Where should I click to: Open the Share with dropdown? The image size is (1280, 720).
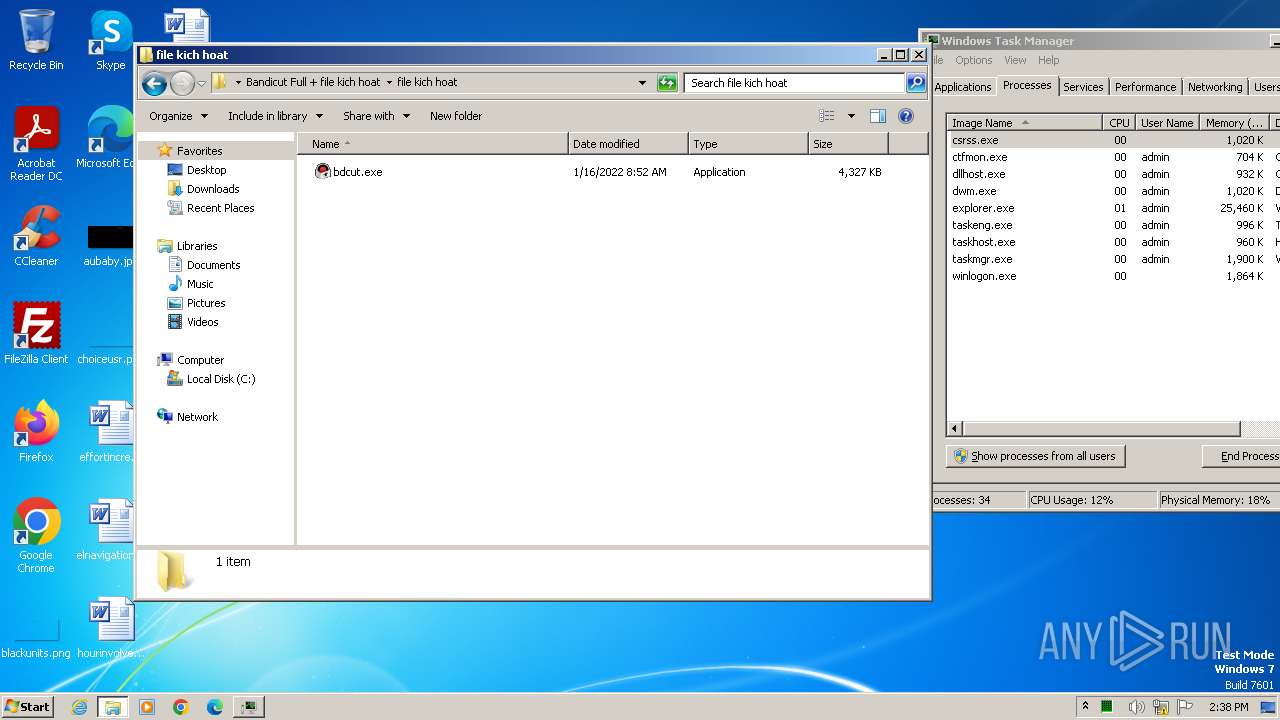(x=376, y=116)
